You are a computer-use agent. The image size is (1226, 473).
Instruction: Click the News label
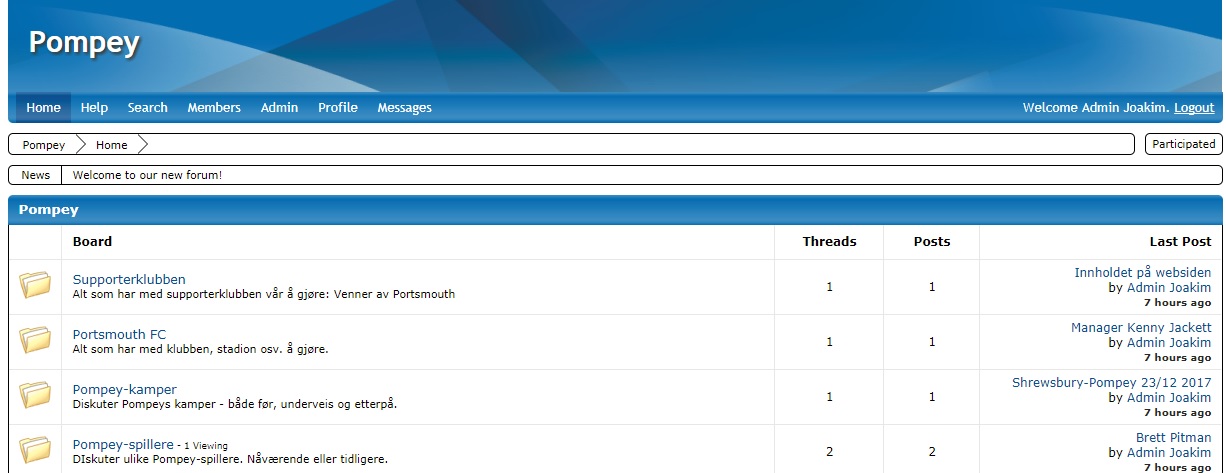(x=36, y=175)
